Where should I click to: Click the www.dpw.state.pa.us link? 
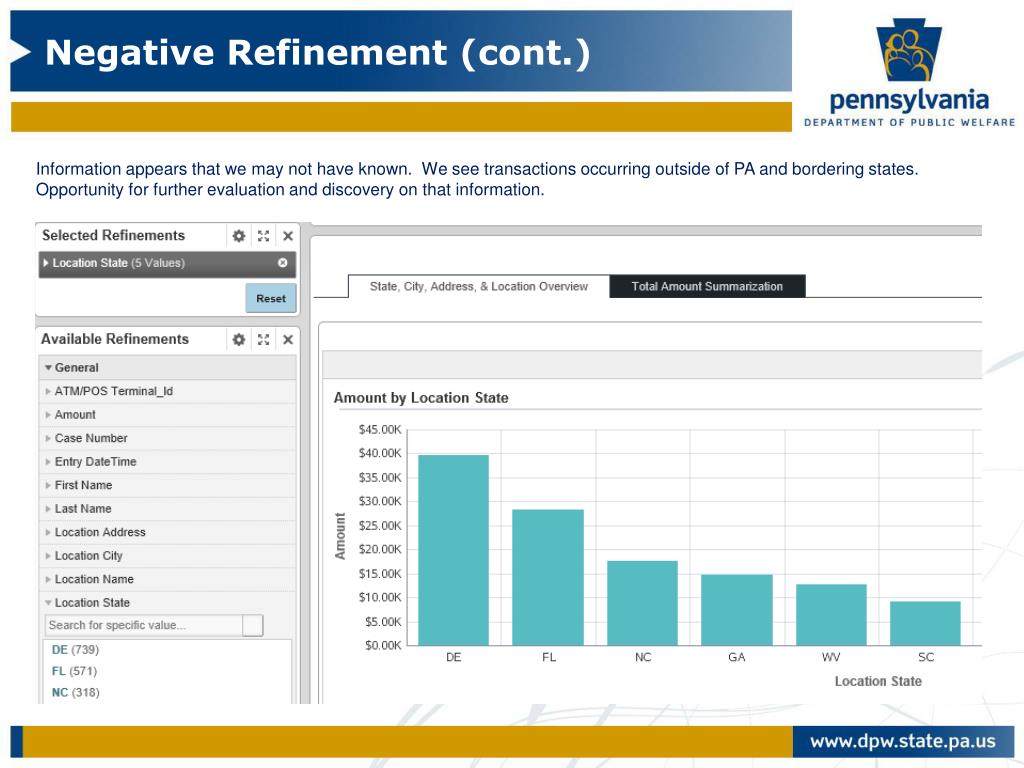903,741
